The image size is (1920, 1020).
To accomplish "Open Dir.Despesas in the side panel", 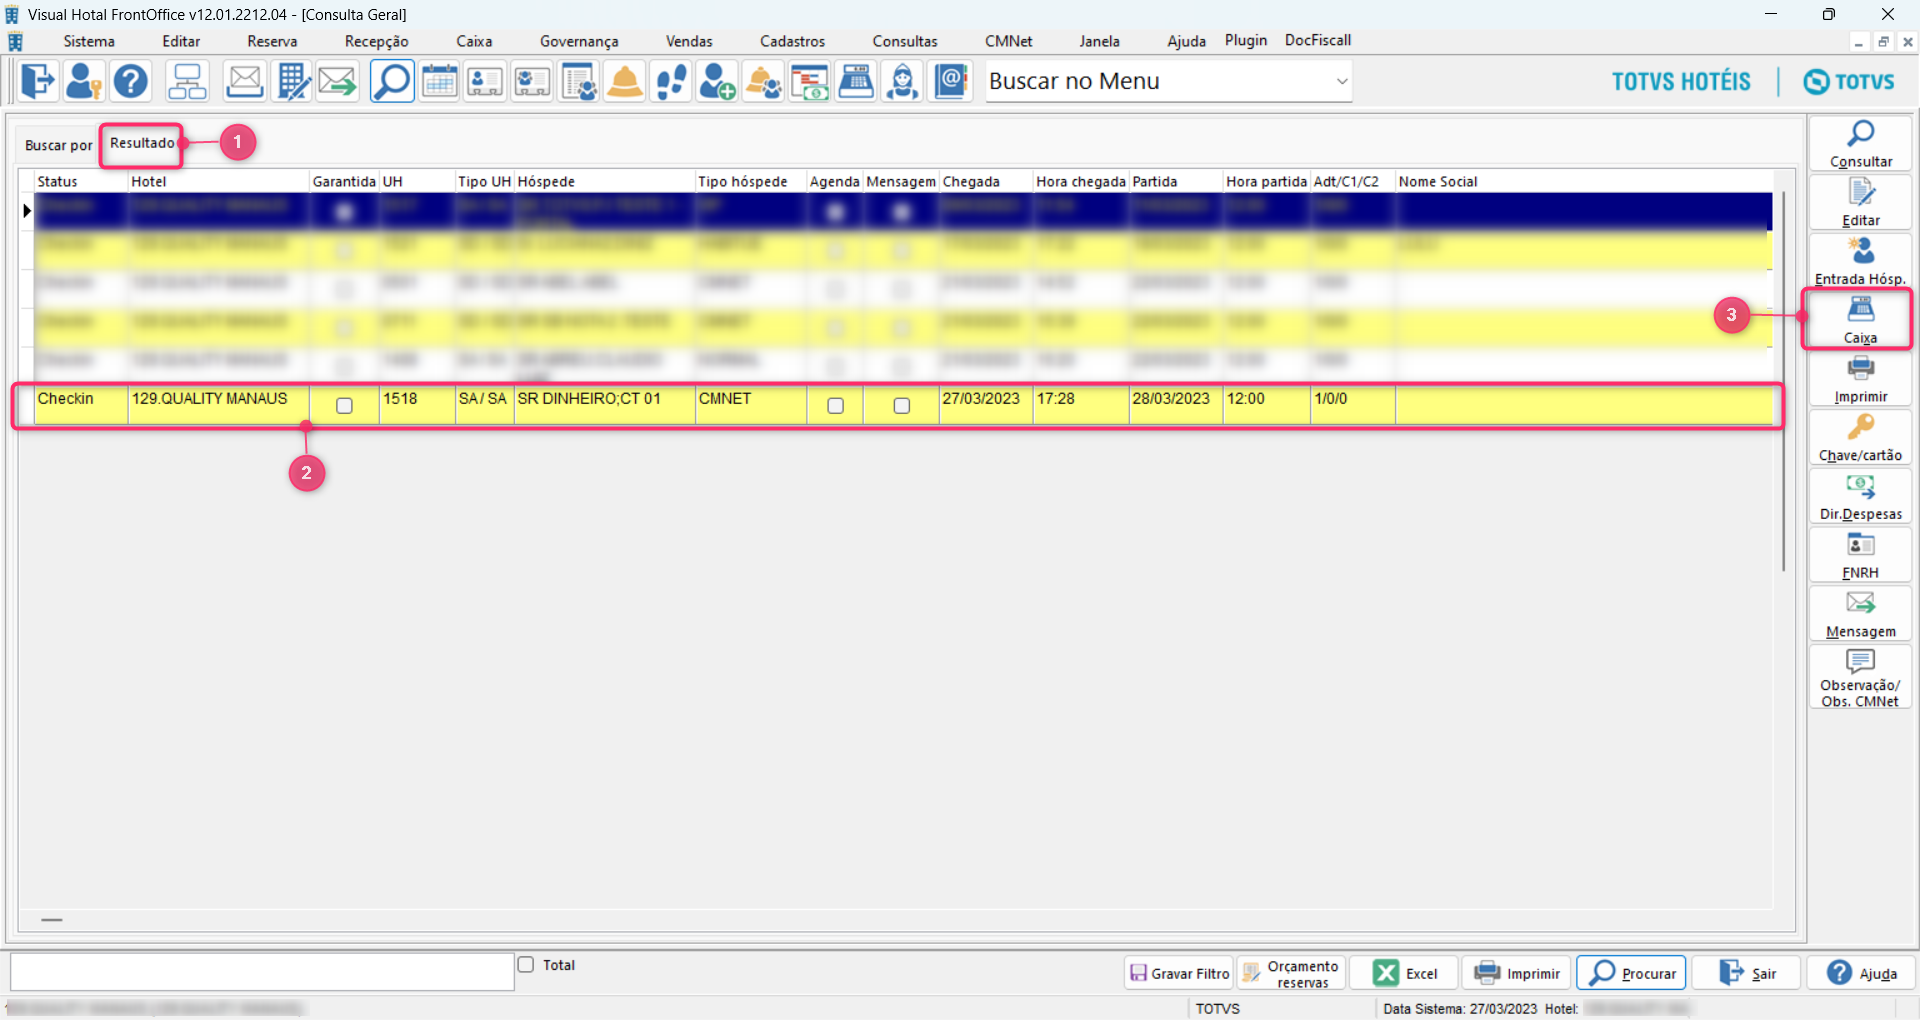I will [x=1860, y=497].
